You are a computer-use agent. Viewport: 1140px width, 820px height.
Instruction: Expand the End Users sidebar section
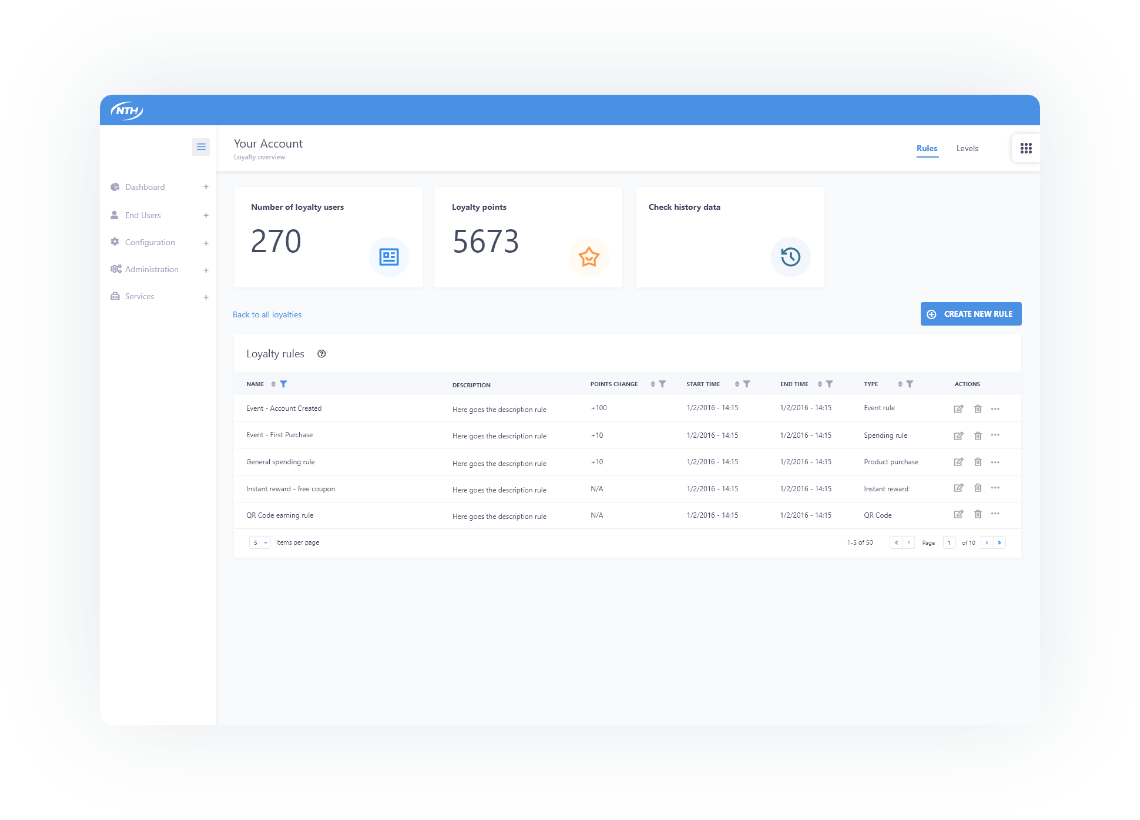tap(205, 215)
